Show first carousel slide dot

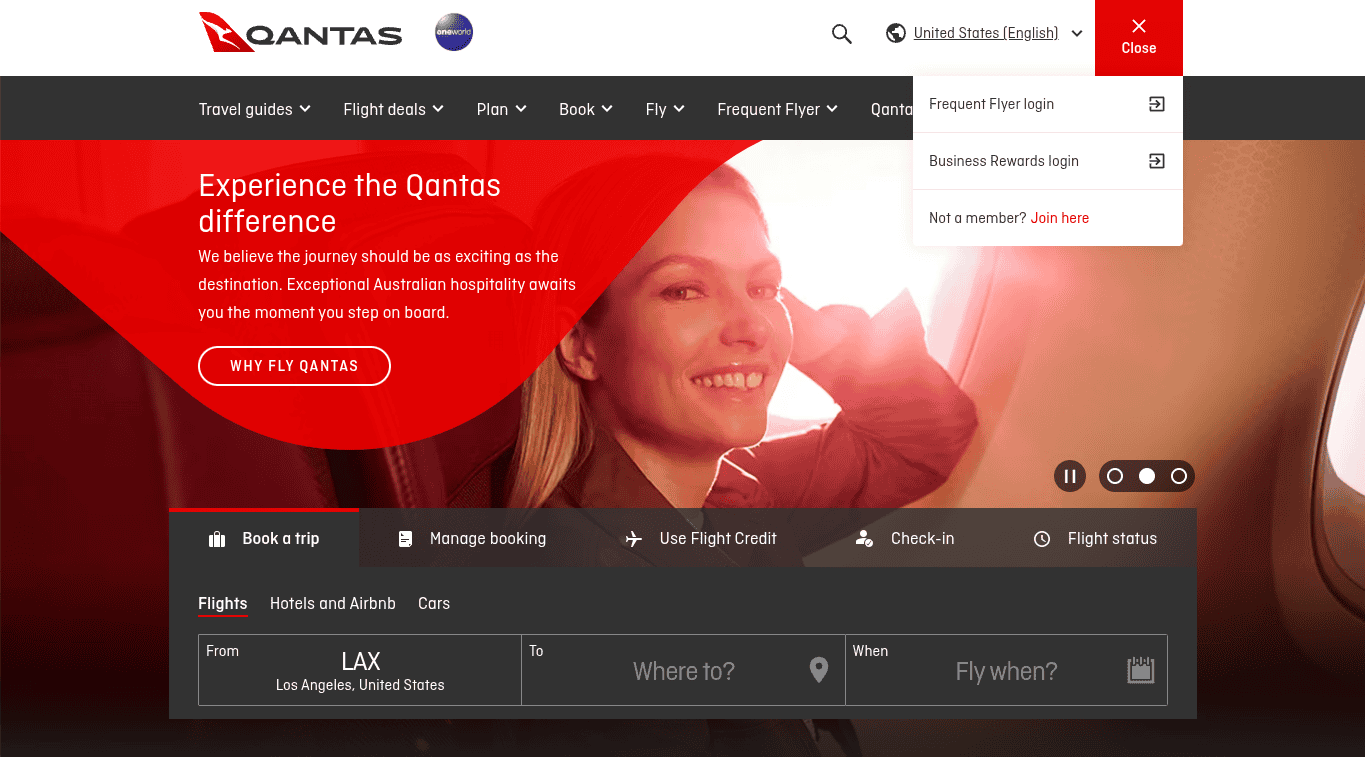[1115, 476]
